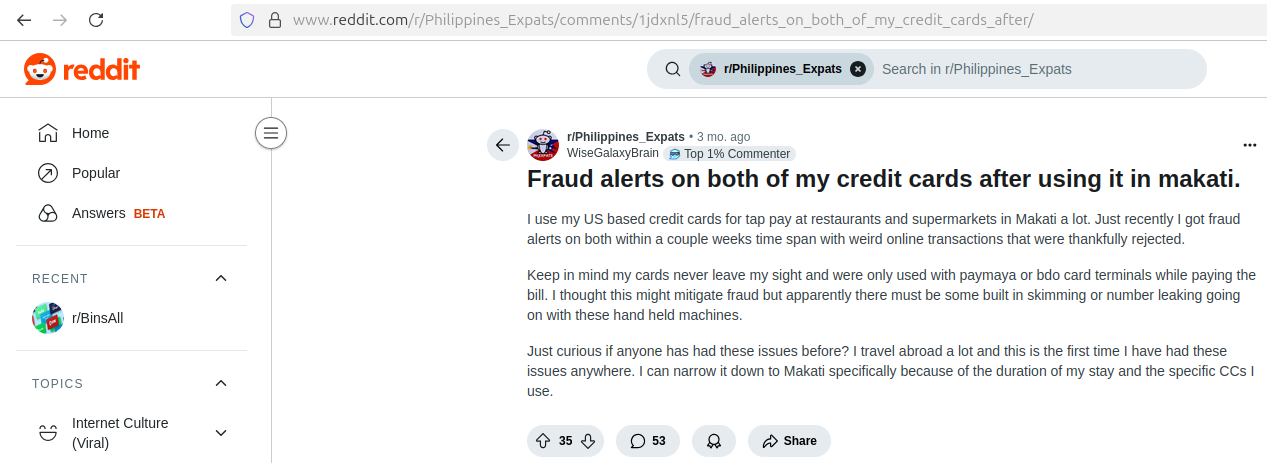Collapse the RECENT section

point(221,278)
